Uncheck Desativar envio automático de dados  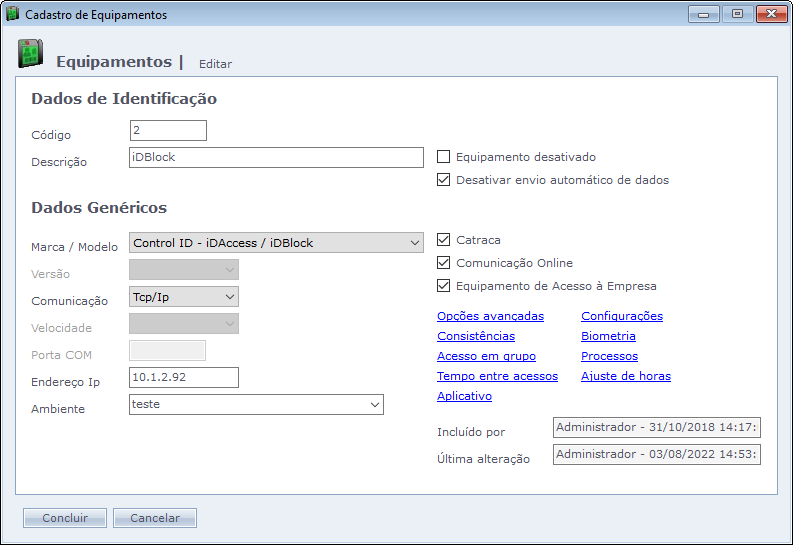(444, 181)
